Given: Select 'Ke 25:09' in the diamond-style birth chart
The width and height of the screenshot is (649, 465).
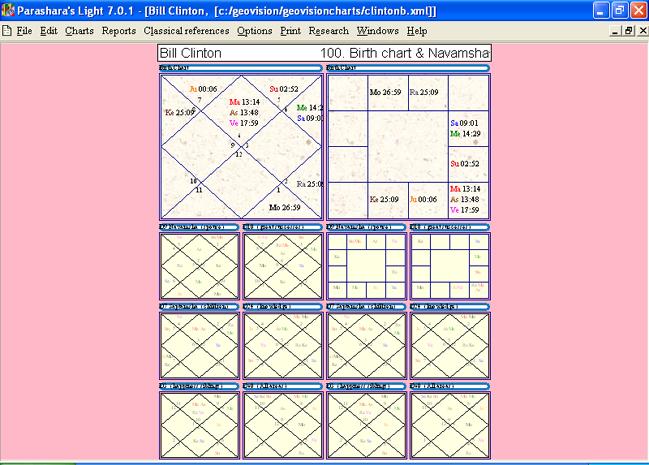Looking at the screenshot, I should coord(180,112).
